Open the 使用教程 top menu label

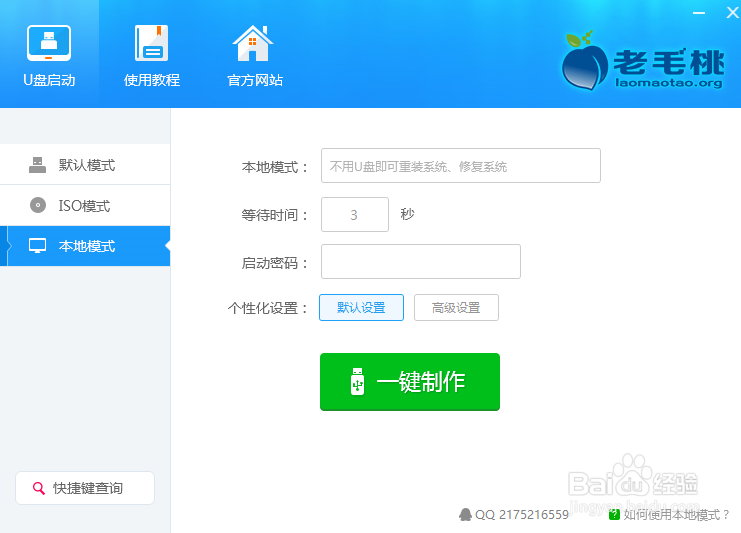tap(152, 80)
